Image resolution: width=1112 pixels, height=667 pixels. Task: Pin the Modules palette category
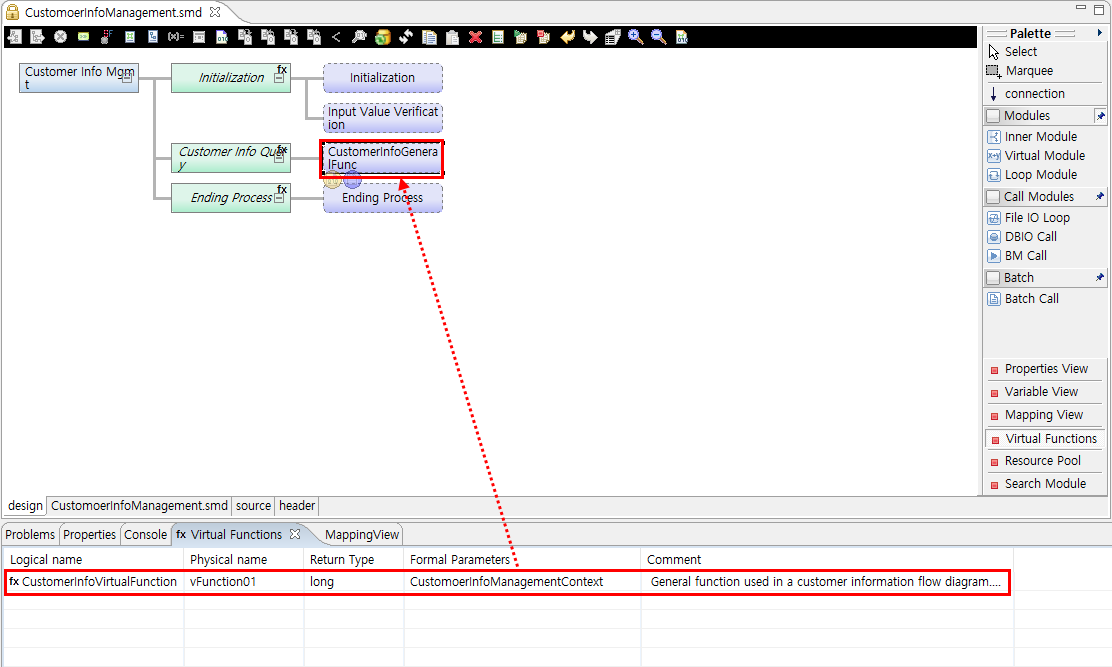[x=1100, y=115]
